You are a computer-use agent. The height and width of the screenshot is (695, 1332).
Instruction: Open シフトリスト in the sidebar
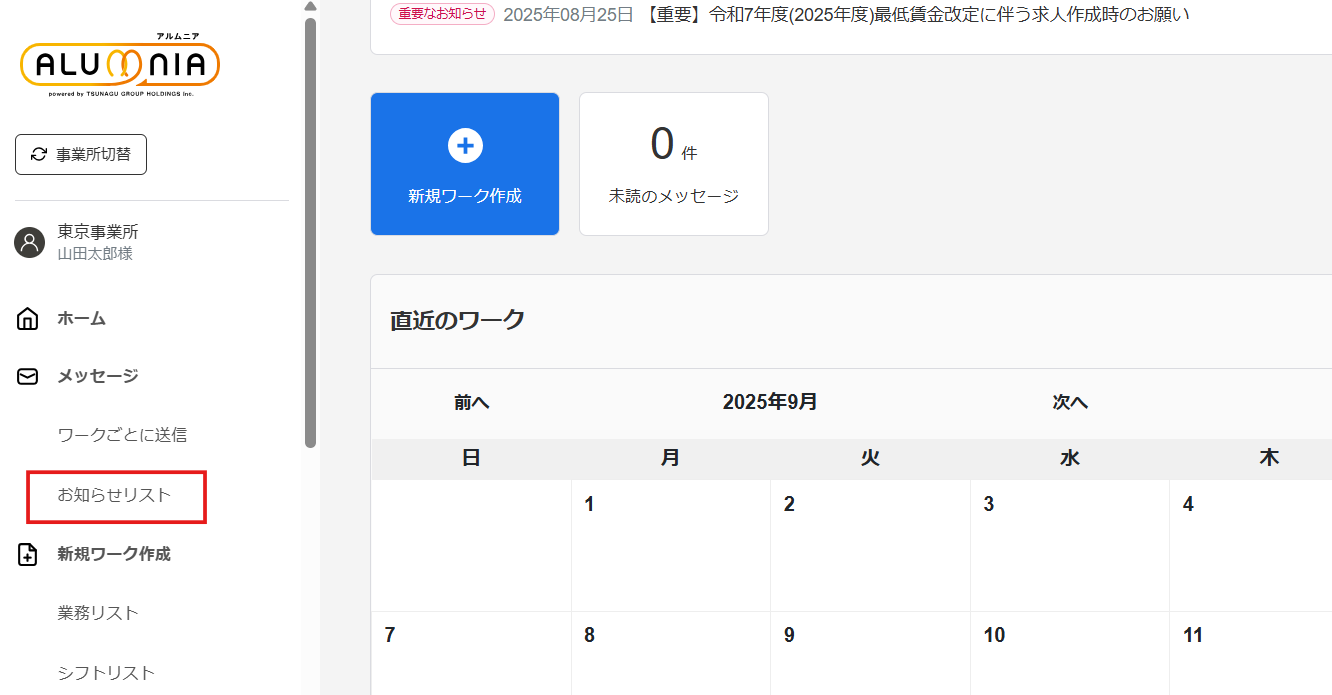coord(106,673)
